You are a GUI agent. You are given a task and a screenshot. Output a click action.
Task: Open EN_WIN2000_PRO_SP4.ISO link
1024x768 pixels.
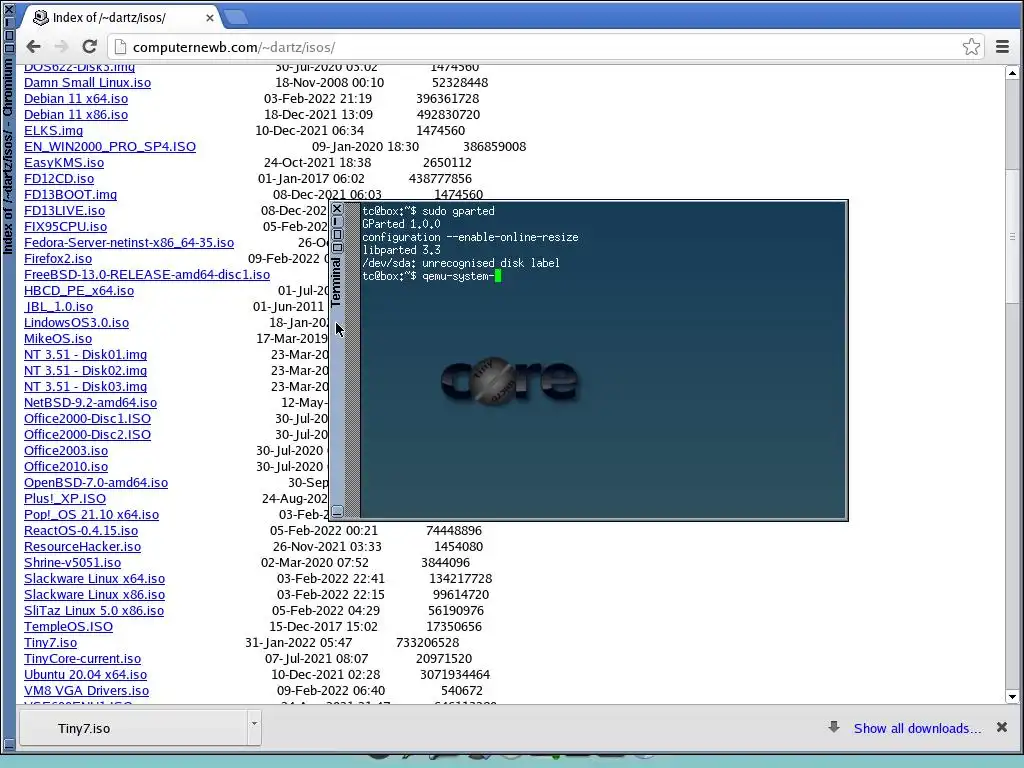110,147
